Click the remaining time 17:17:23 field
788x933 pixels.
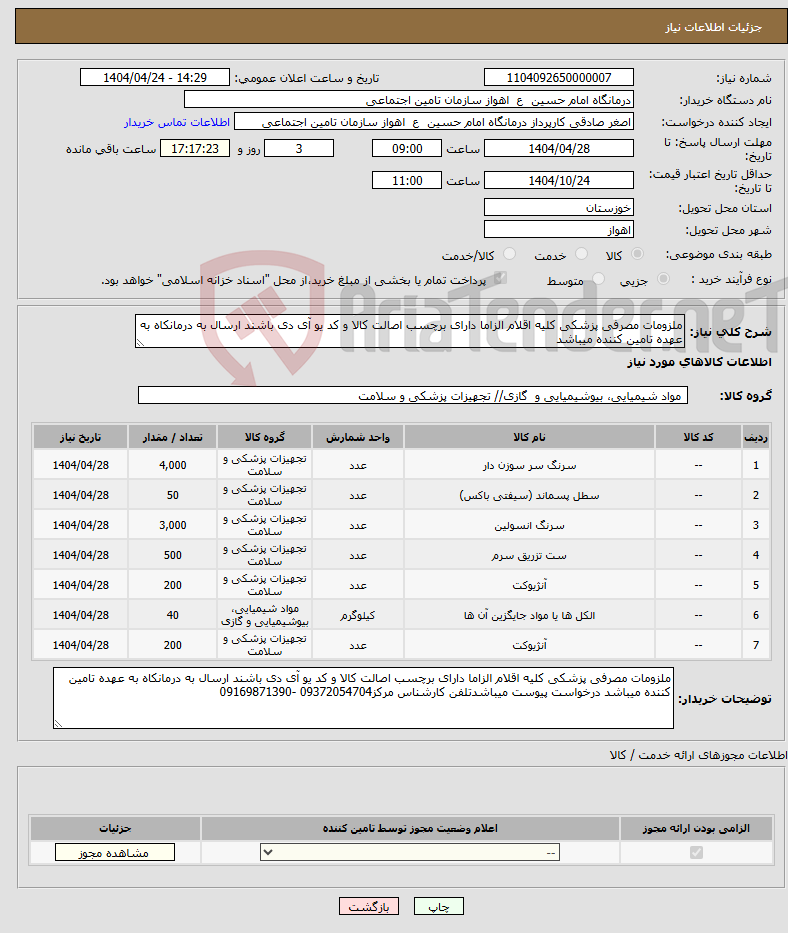[195, 149]
